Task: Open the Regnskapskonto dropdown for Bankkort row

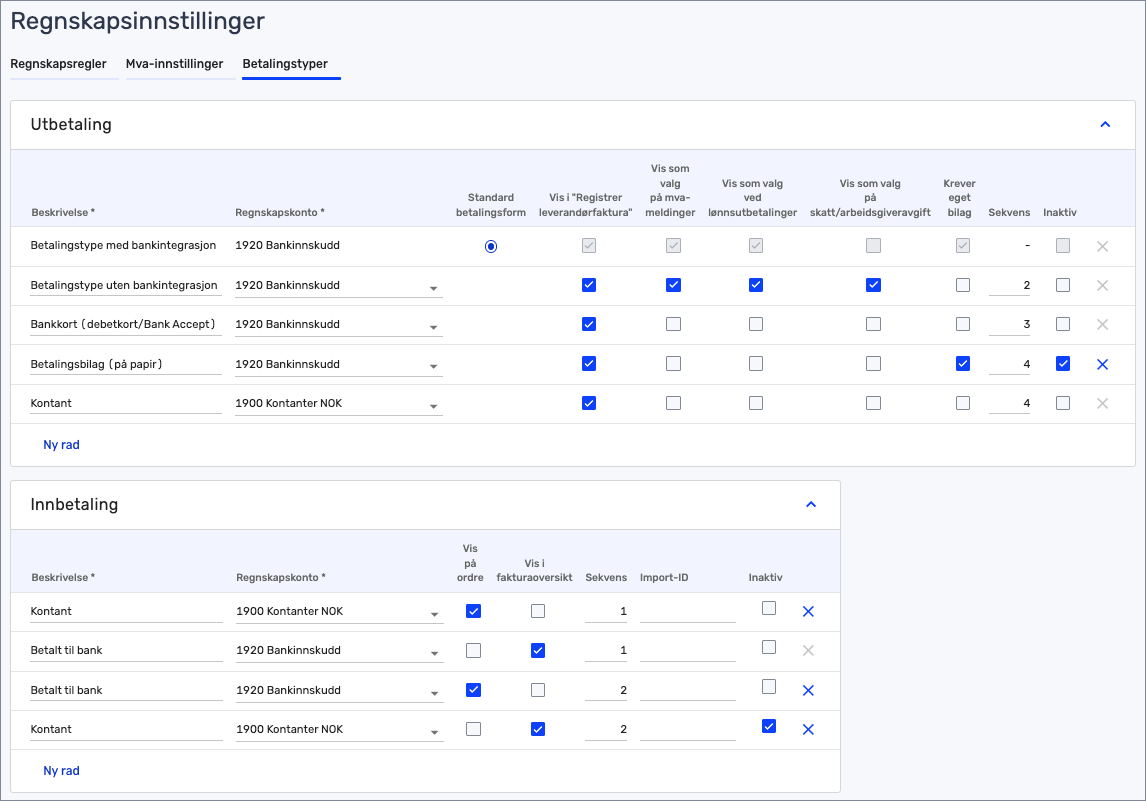Action: coord(433,324)
